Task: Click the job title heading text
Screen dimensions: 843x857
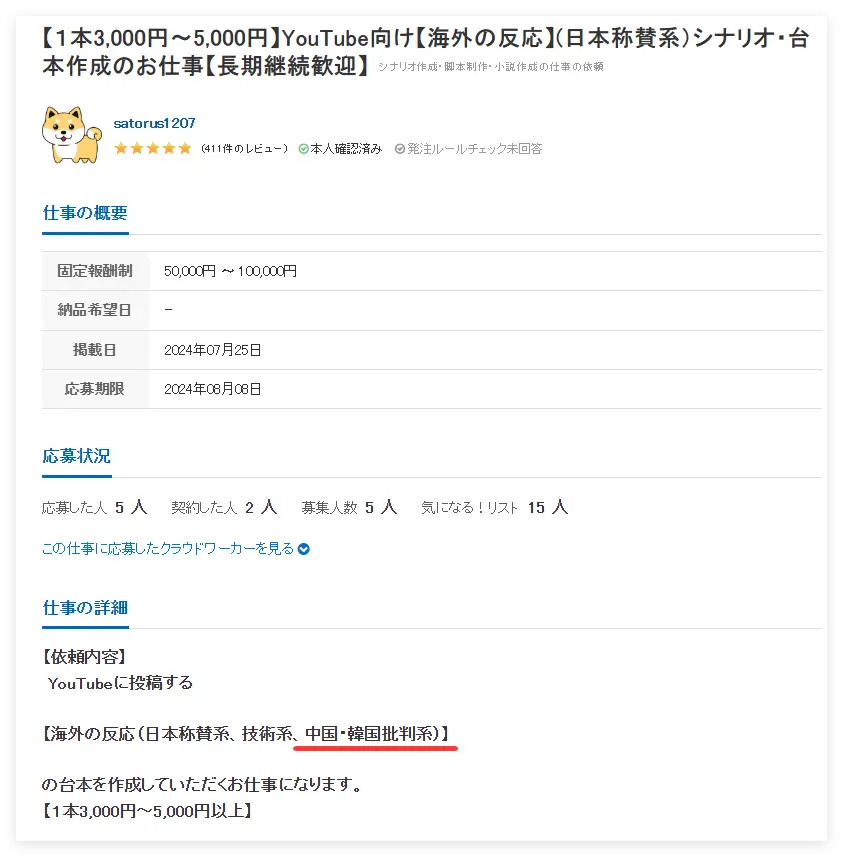Action: click(x=425, y=52)
